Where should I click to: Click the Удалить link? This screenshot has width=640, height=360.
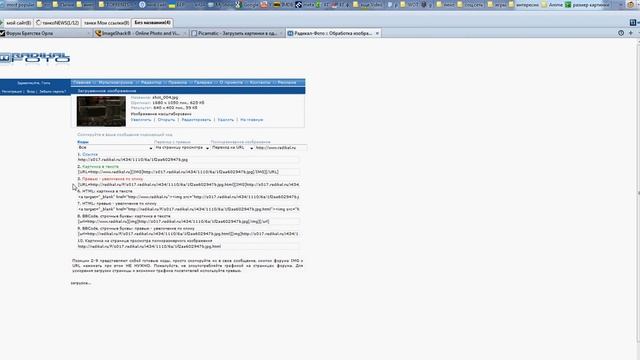pos(226,120)
